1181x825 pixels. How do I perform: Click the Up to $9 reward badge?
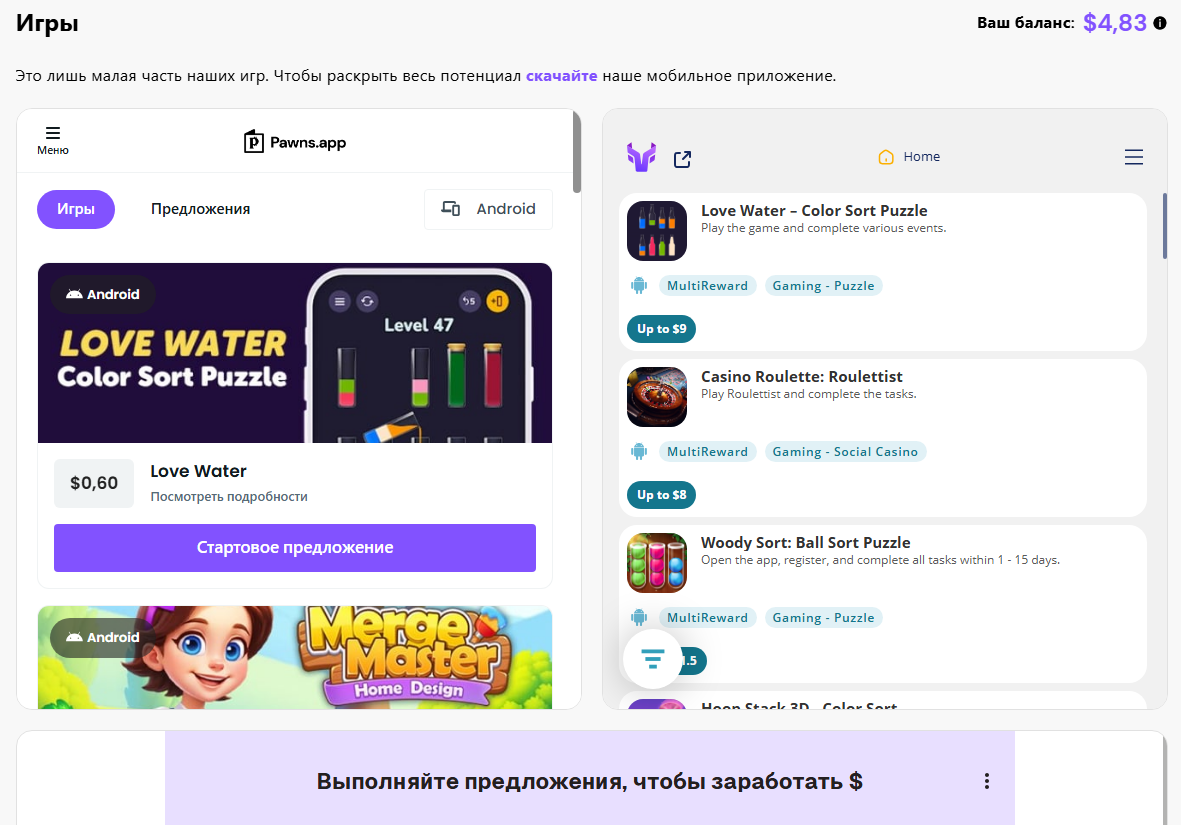click(x=661, y=329)
